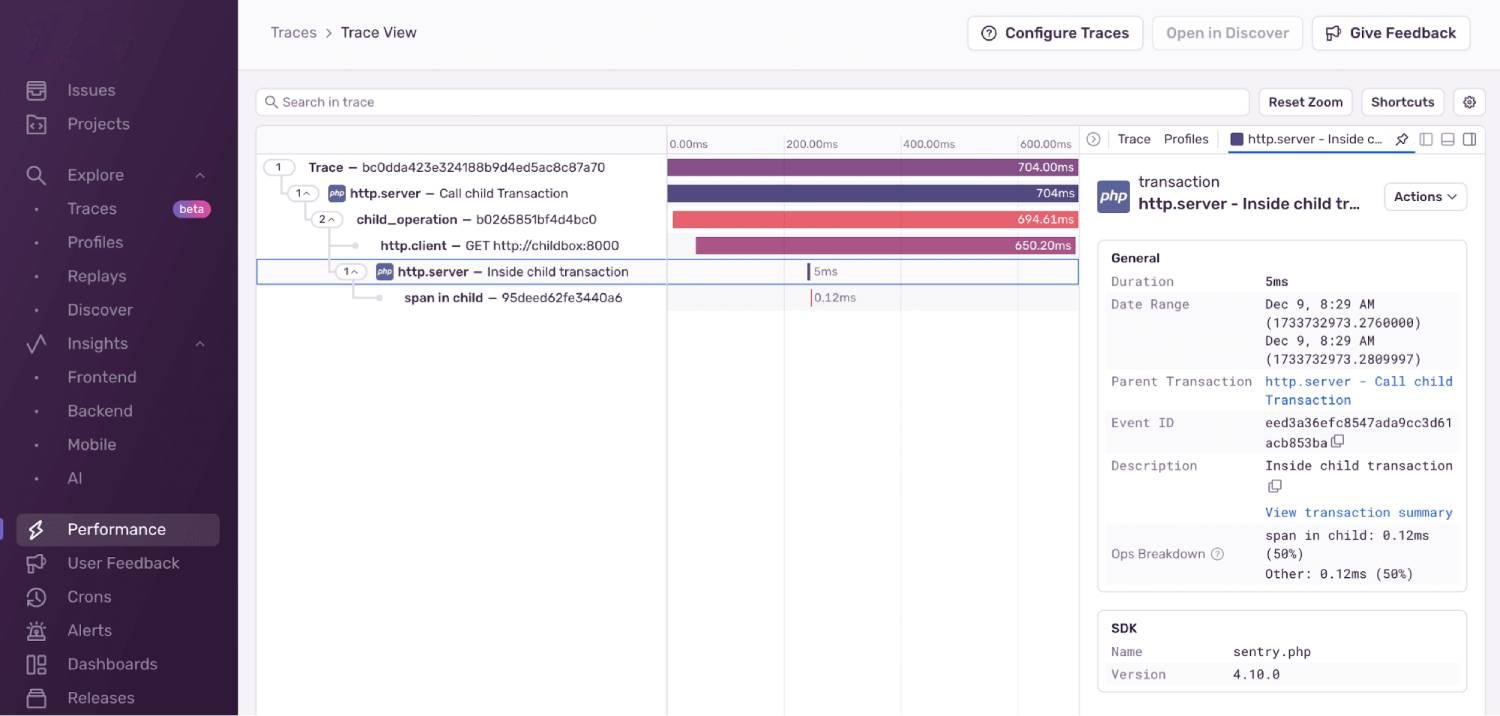The width and height of the screenshot is (1500, 716).
Task: Switch drawer to bottom layout
Action: pyautogui.click(x=1447, y=139)
